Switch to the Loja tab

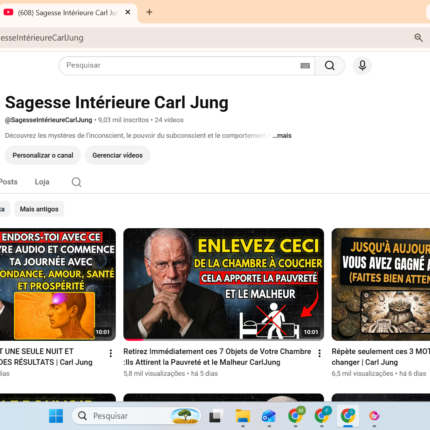pyautogui.click(x=42, y=182)
